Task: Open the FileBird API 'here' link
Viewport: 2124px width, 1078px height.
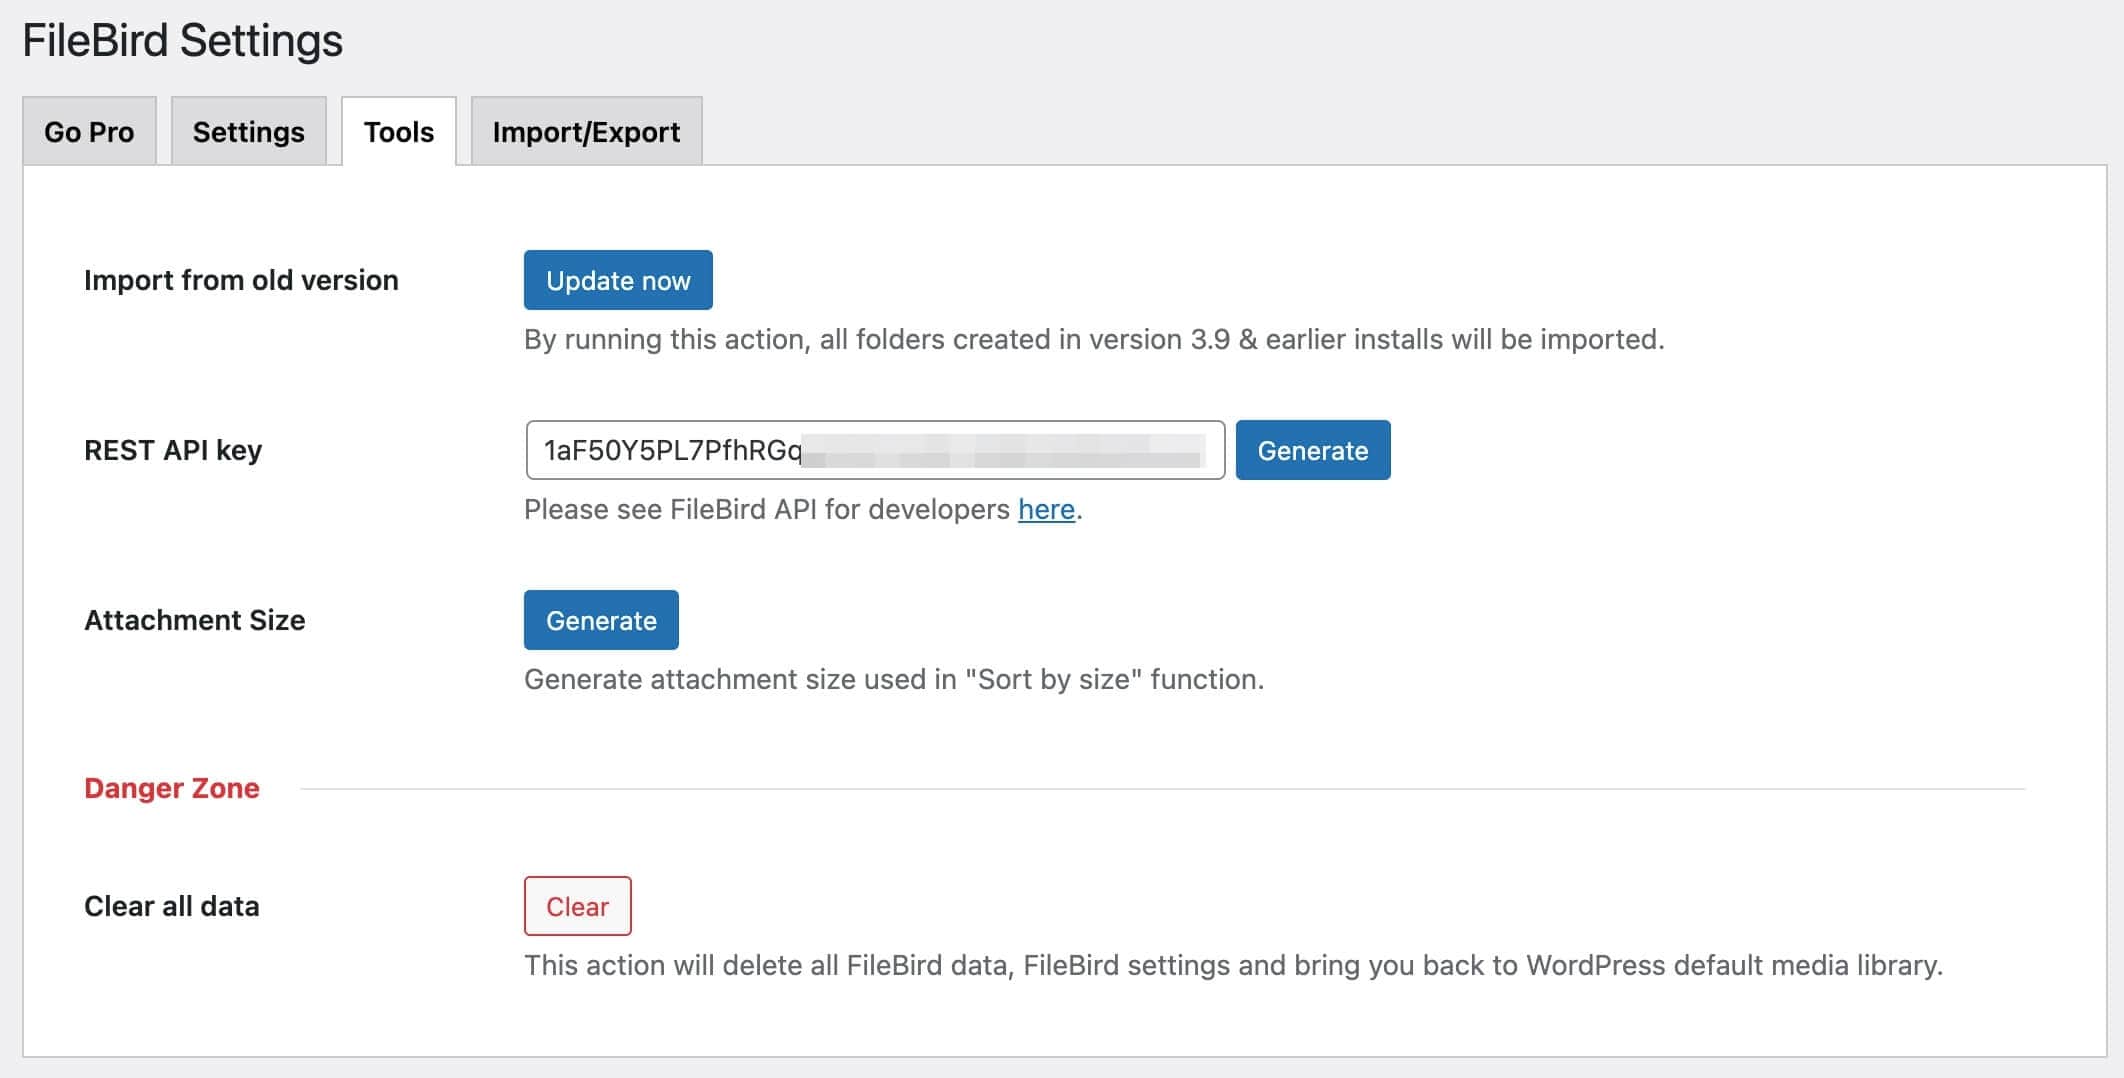Action: tap(1046, 509)
